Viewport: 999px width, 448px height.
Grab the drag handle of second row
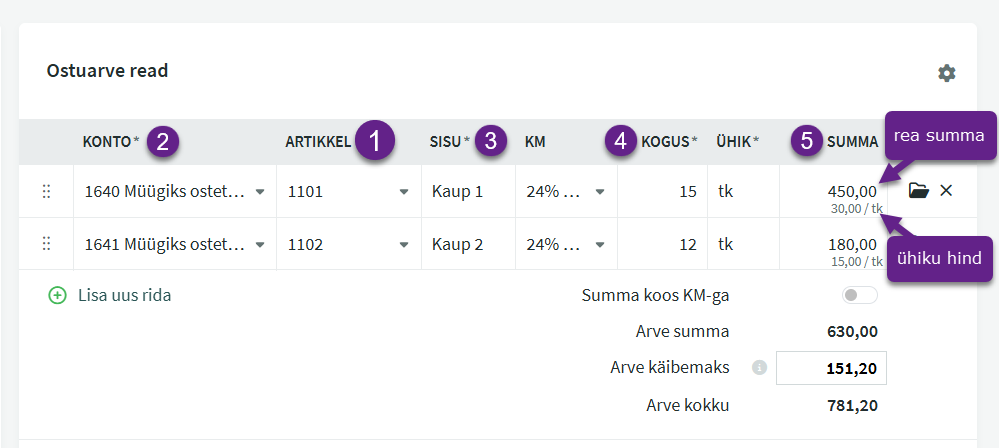tap(46, 243)
